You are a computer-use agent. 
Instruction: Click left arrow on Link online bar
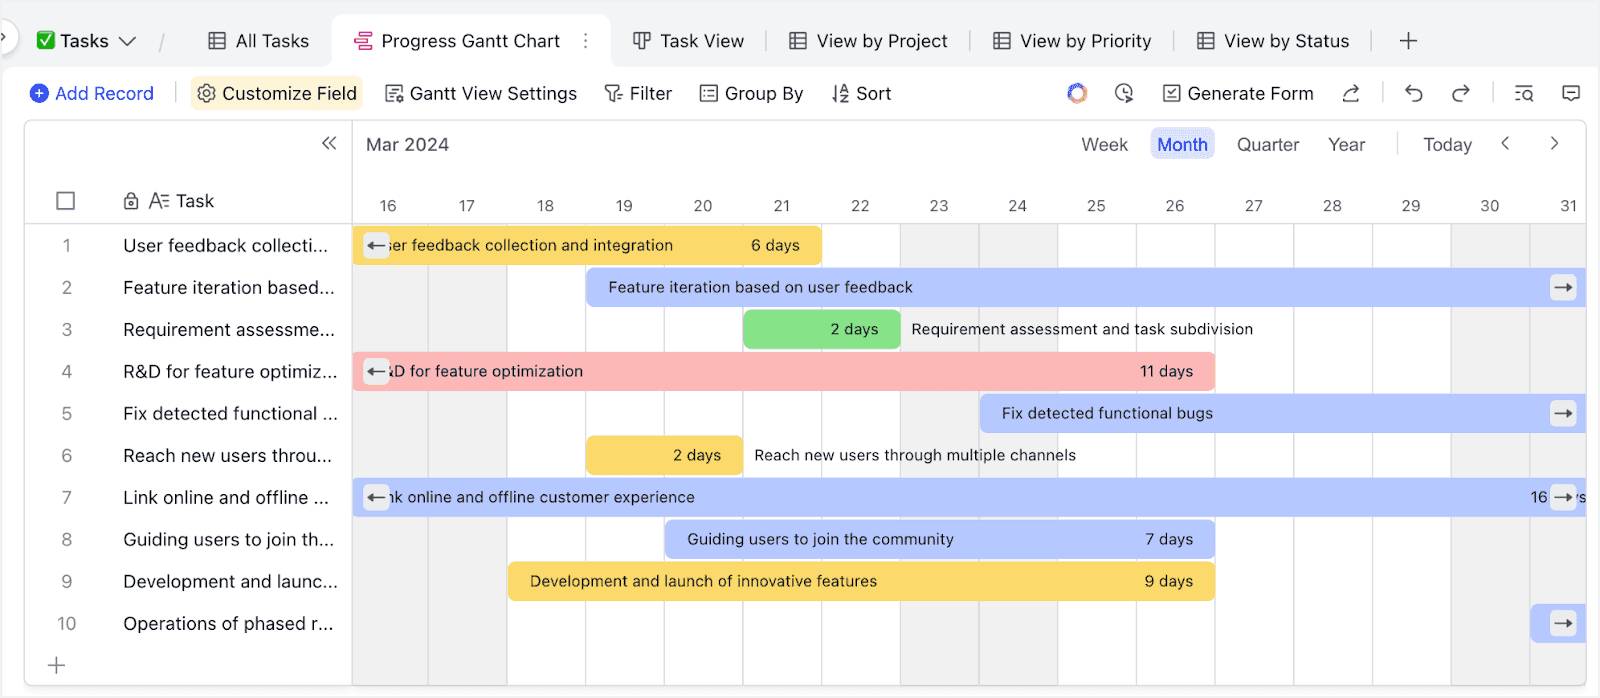[376, 497]
